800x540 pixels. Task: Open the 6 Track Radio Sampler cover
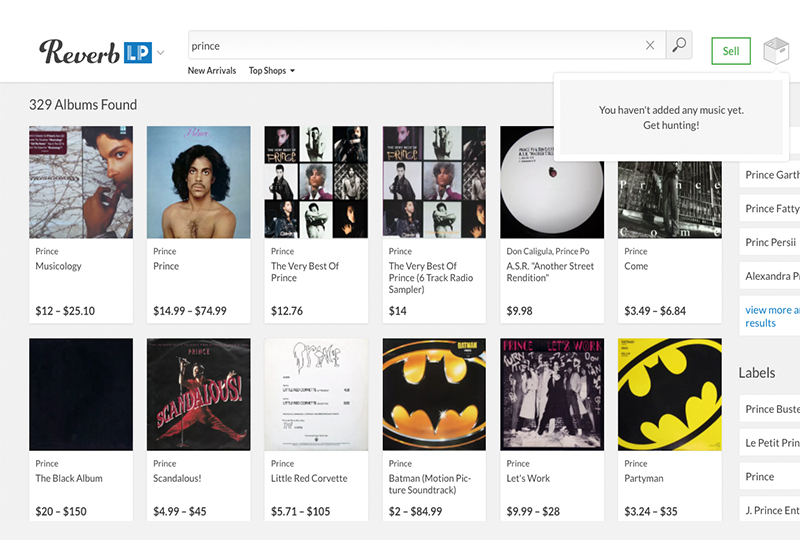click(434, 182)
